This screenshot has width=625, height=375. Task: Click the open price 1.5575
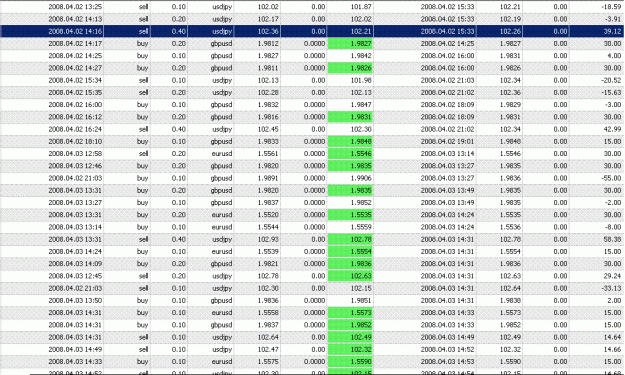[268, 361]
